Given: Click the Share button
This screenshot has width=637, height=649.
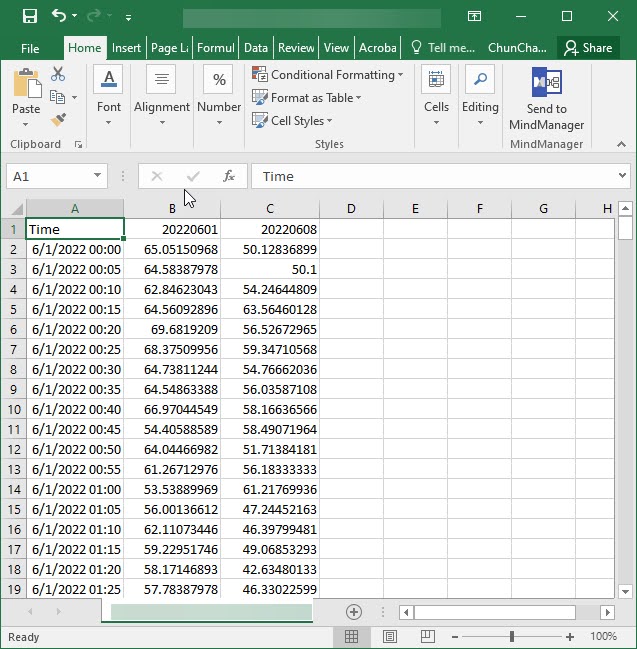Looking at the screenshot, I should click(x=587, y=48).
